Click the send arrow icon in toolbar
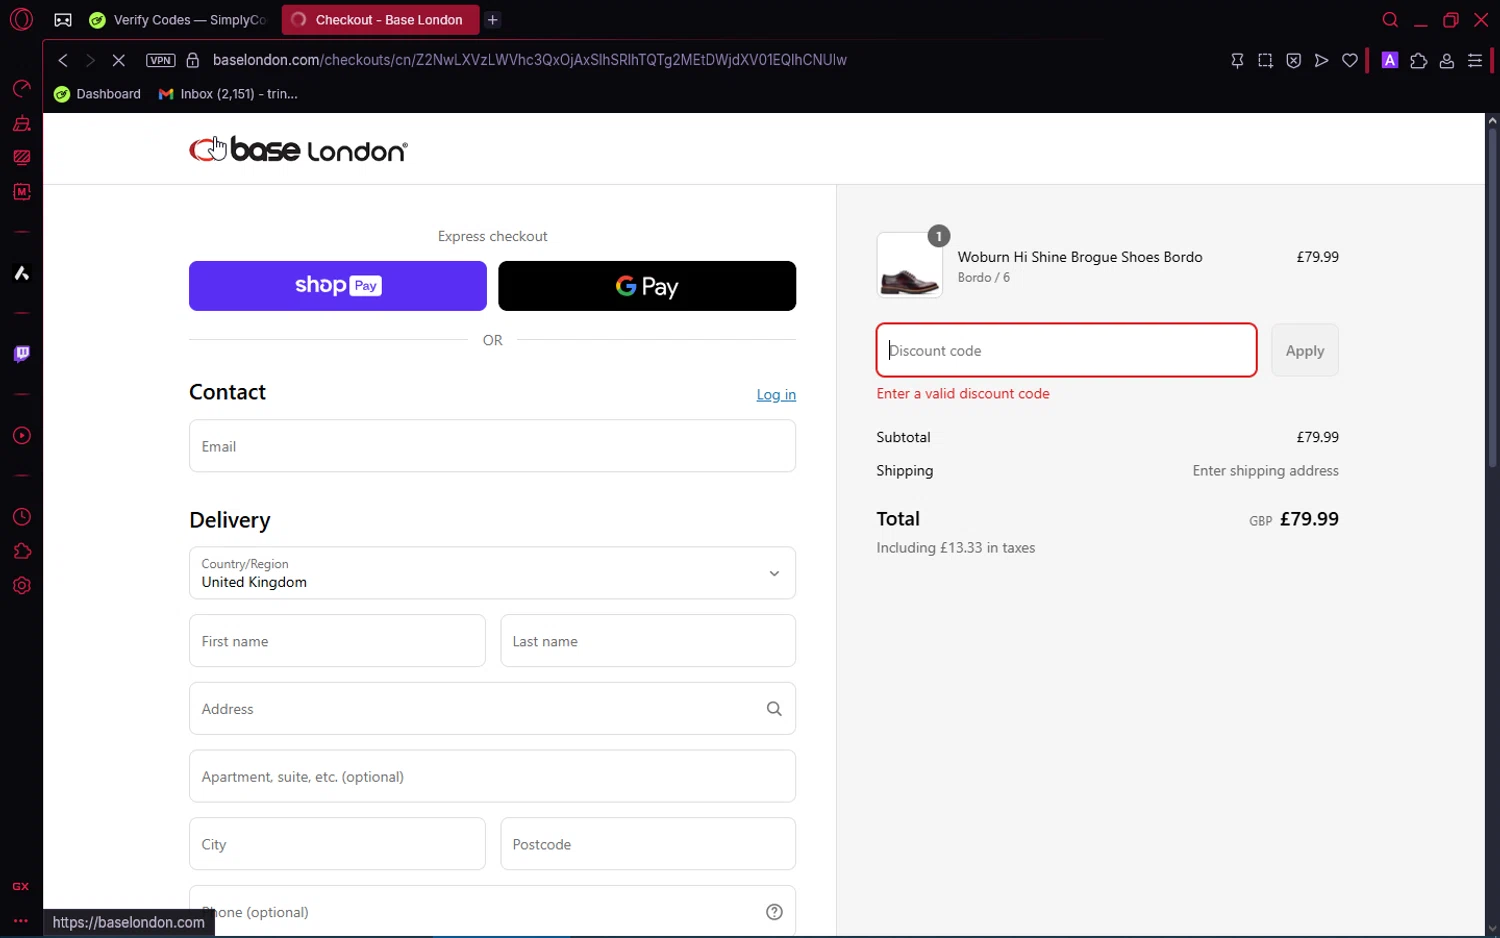 coord(1321,61)
